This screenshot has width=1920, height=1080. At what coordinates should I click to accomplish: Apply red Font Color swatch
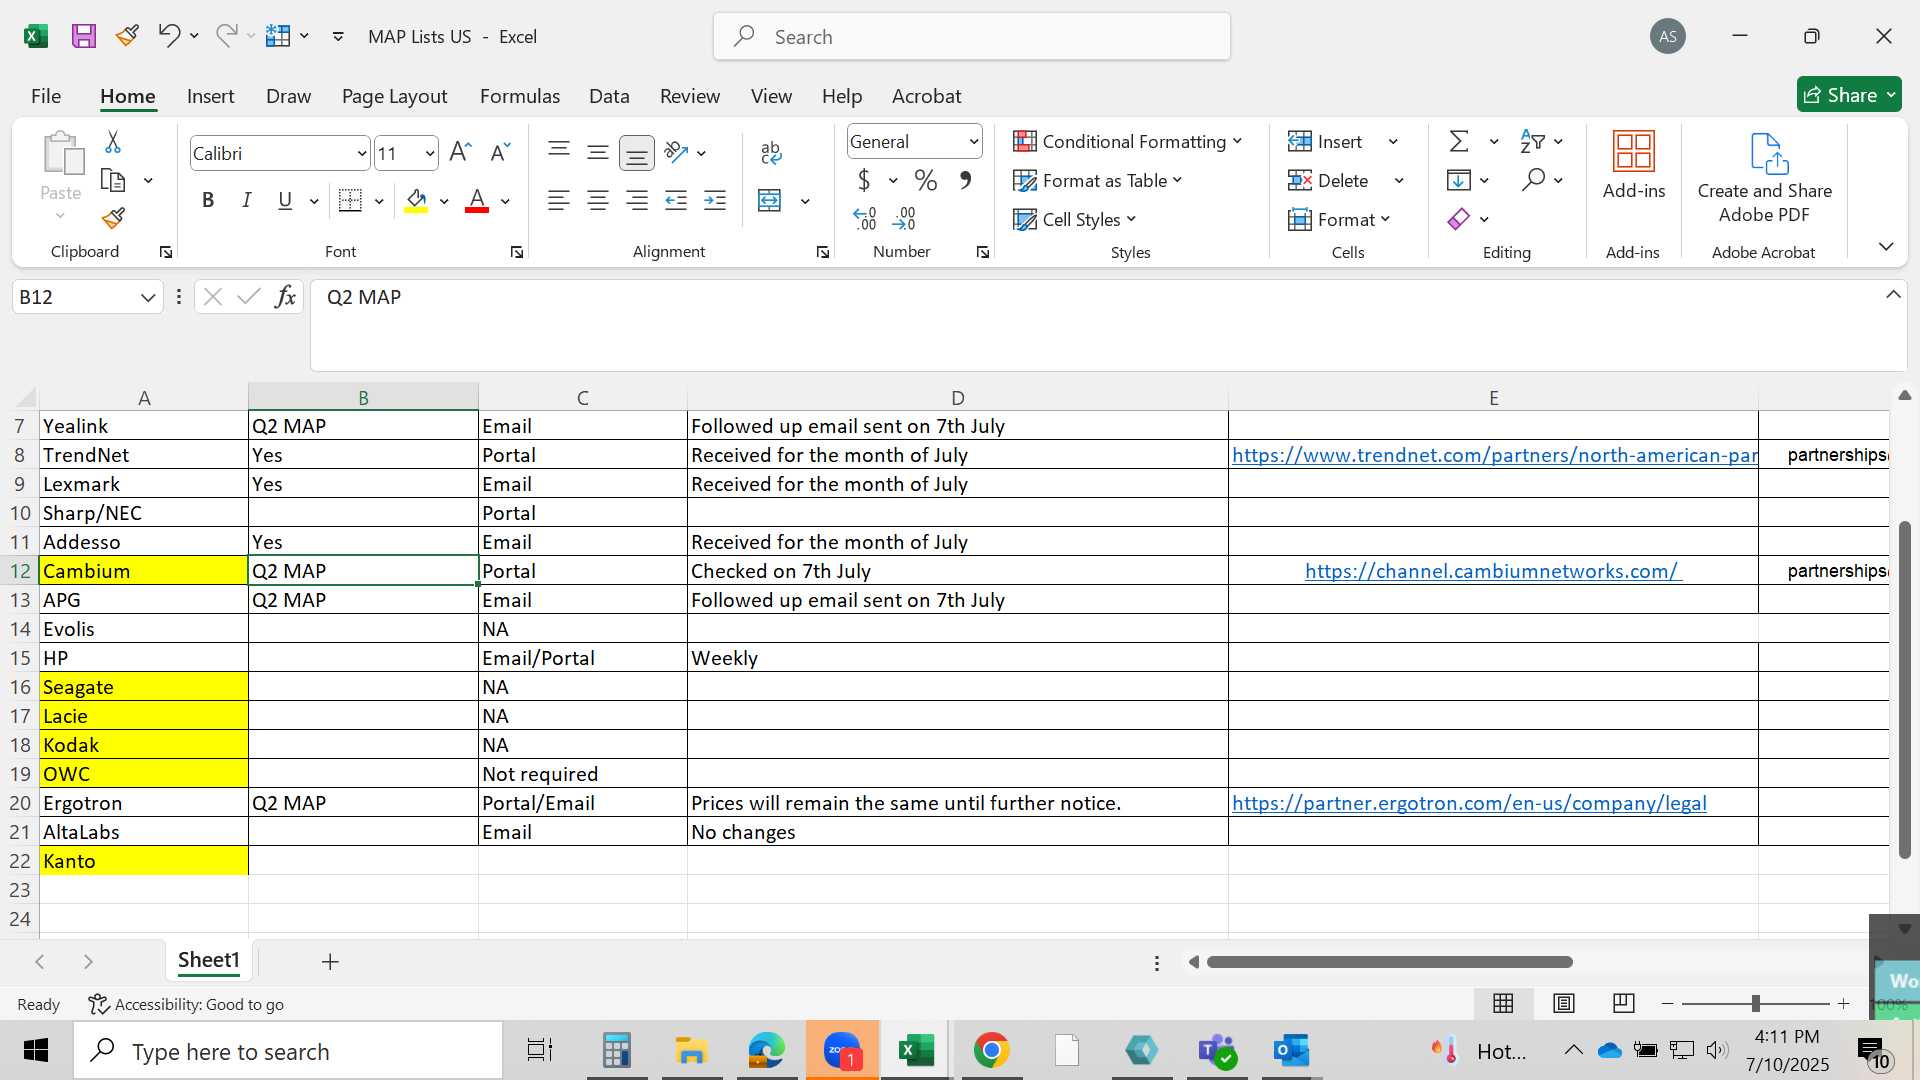[478, 200]
